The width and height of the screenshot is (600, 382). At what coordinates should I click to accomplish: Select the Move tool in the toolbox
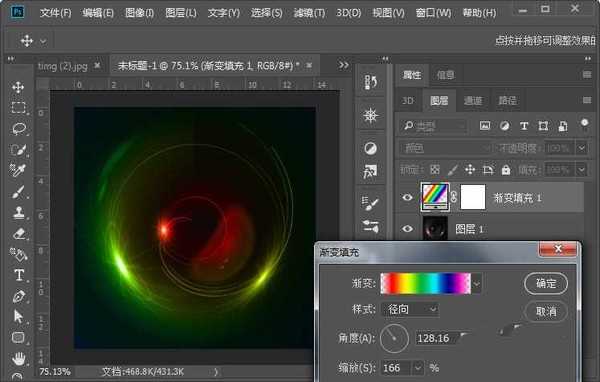(x=18, y=87)
